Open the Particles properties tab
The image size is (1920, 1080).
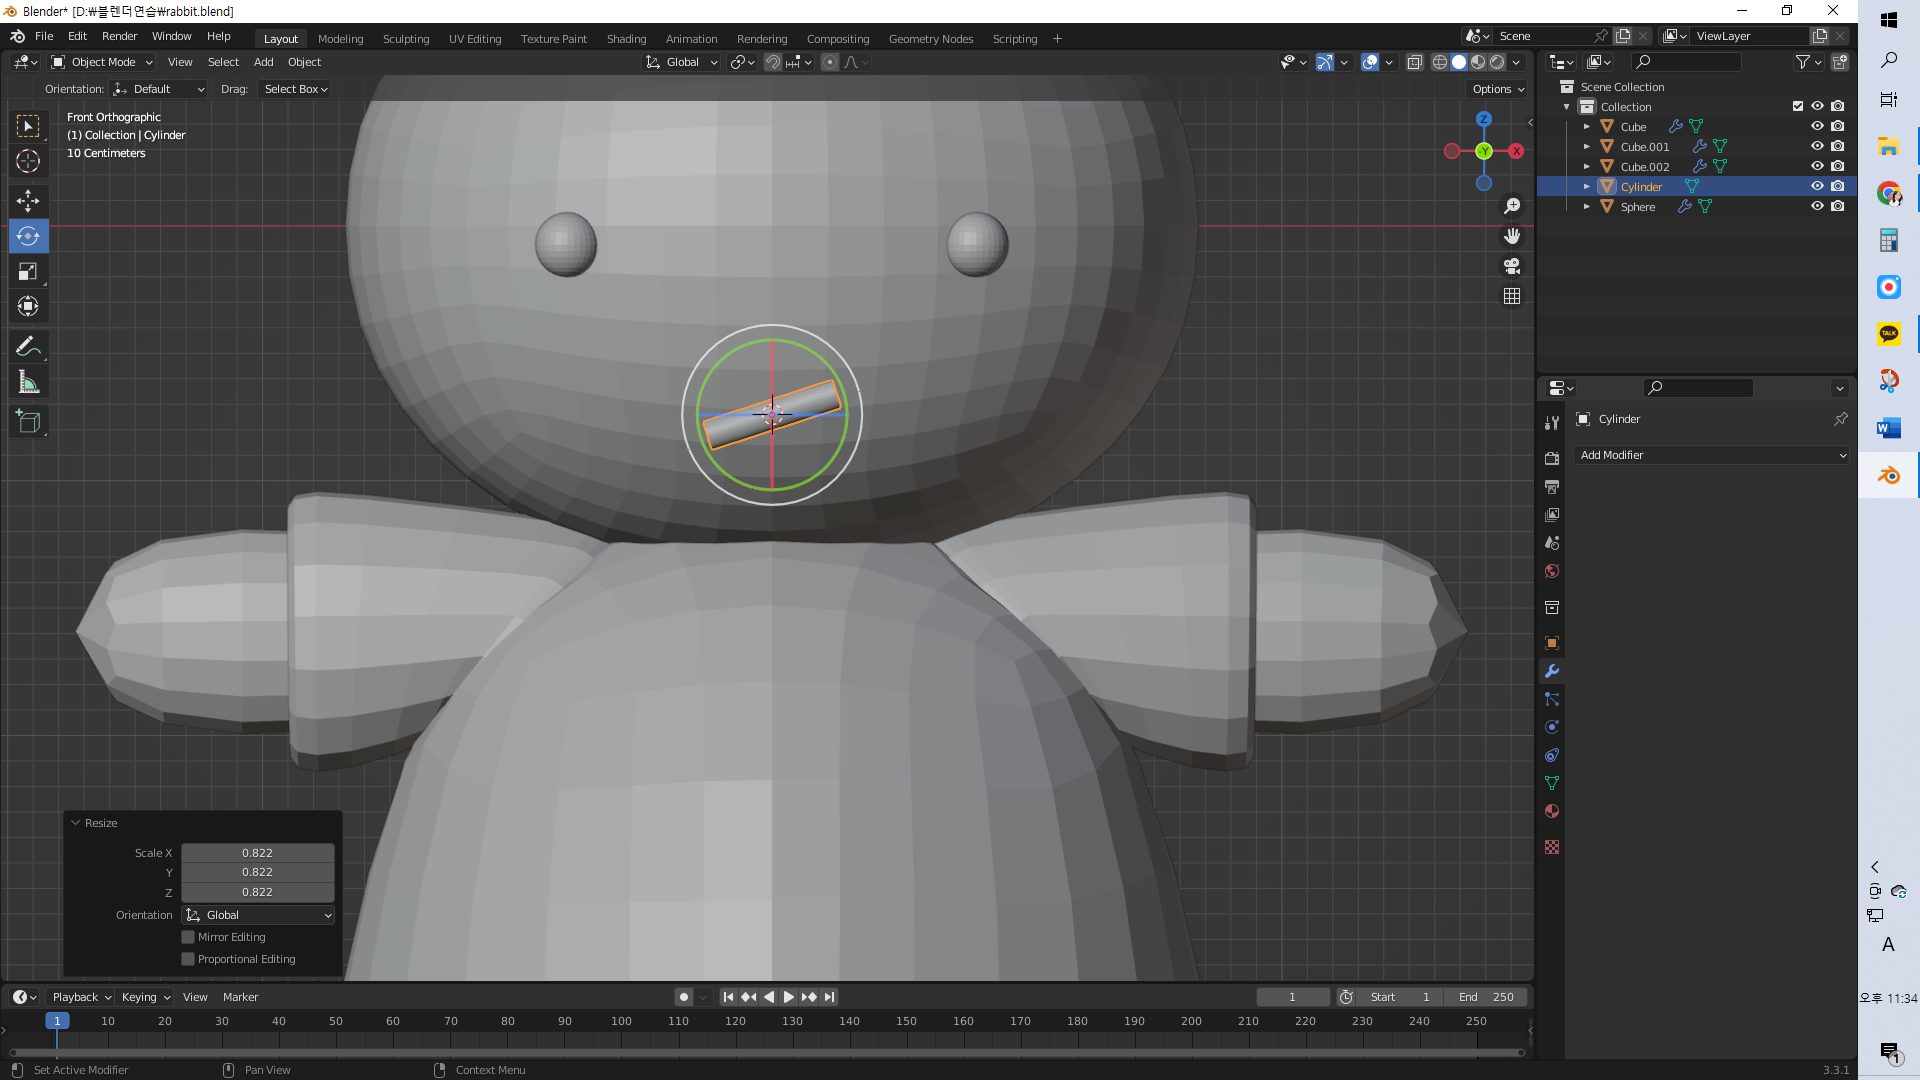click(x=1552, y=699)
